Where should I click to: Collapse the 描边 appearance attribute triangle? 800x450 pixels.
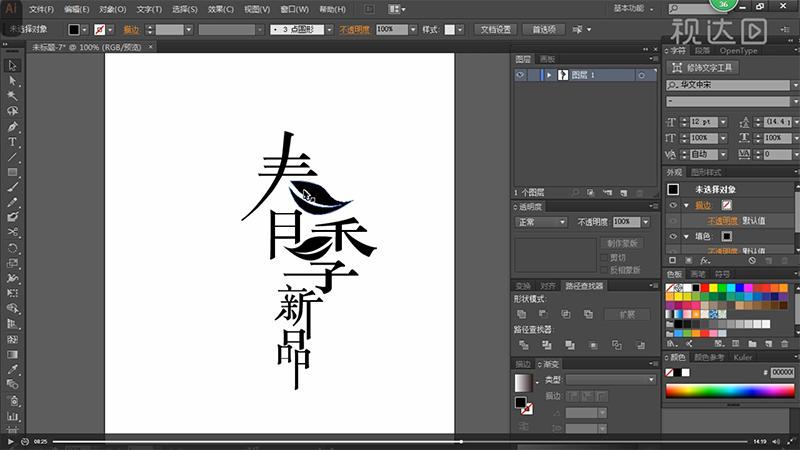686,205
